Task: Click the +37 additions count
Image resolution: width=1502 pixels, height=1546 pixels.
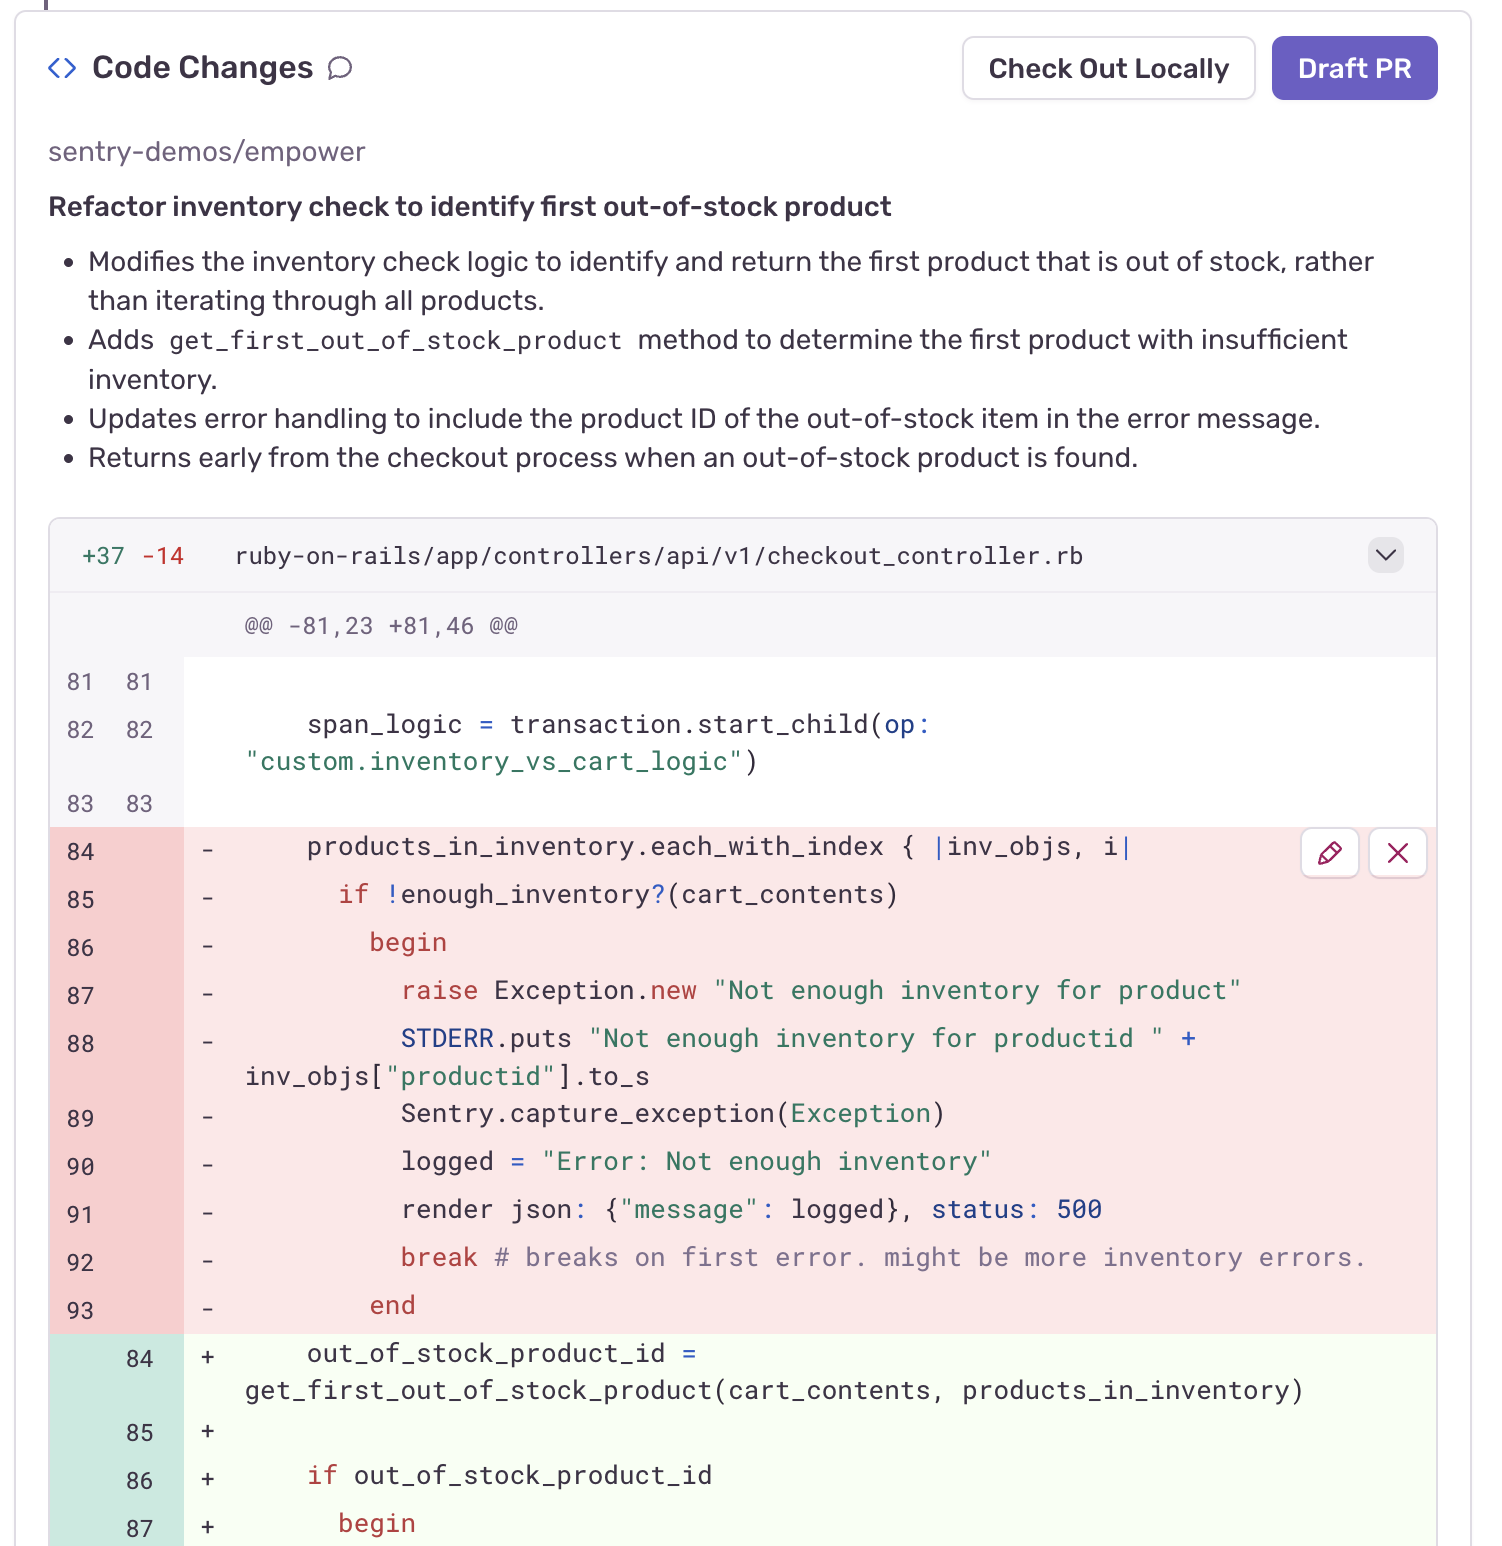Action: click(x=101, y=556)
